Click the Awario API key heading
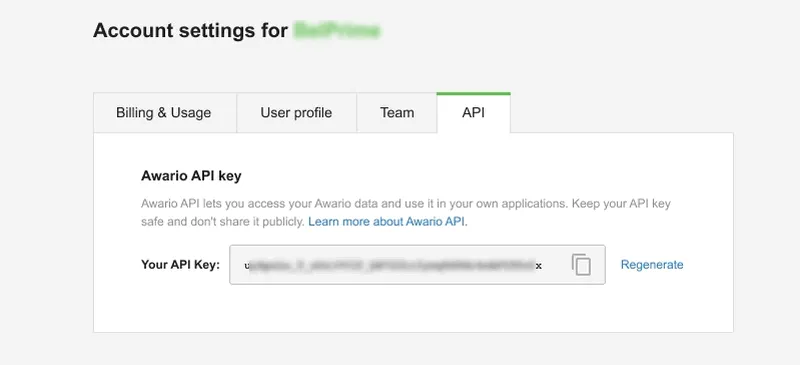800x365 pixels. (191, 176)
